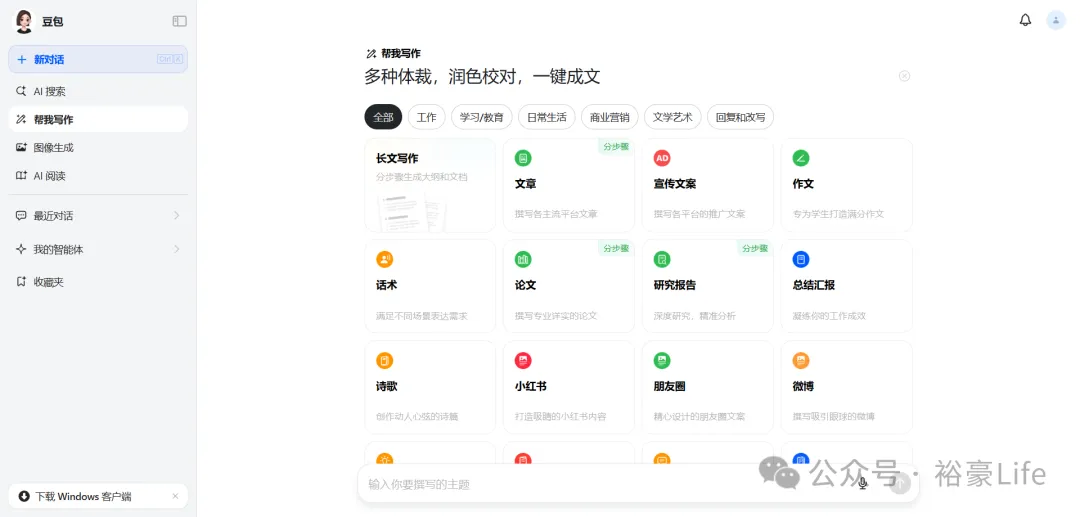
Task: Click the 我的智能体 sparkle icon
Action: (21, 249)
